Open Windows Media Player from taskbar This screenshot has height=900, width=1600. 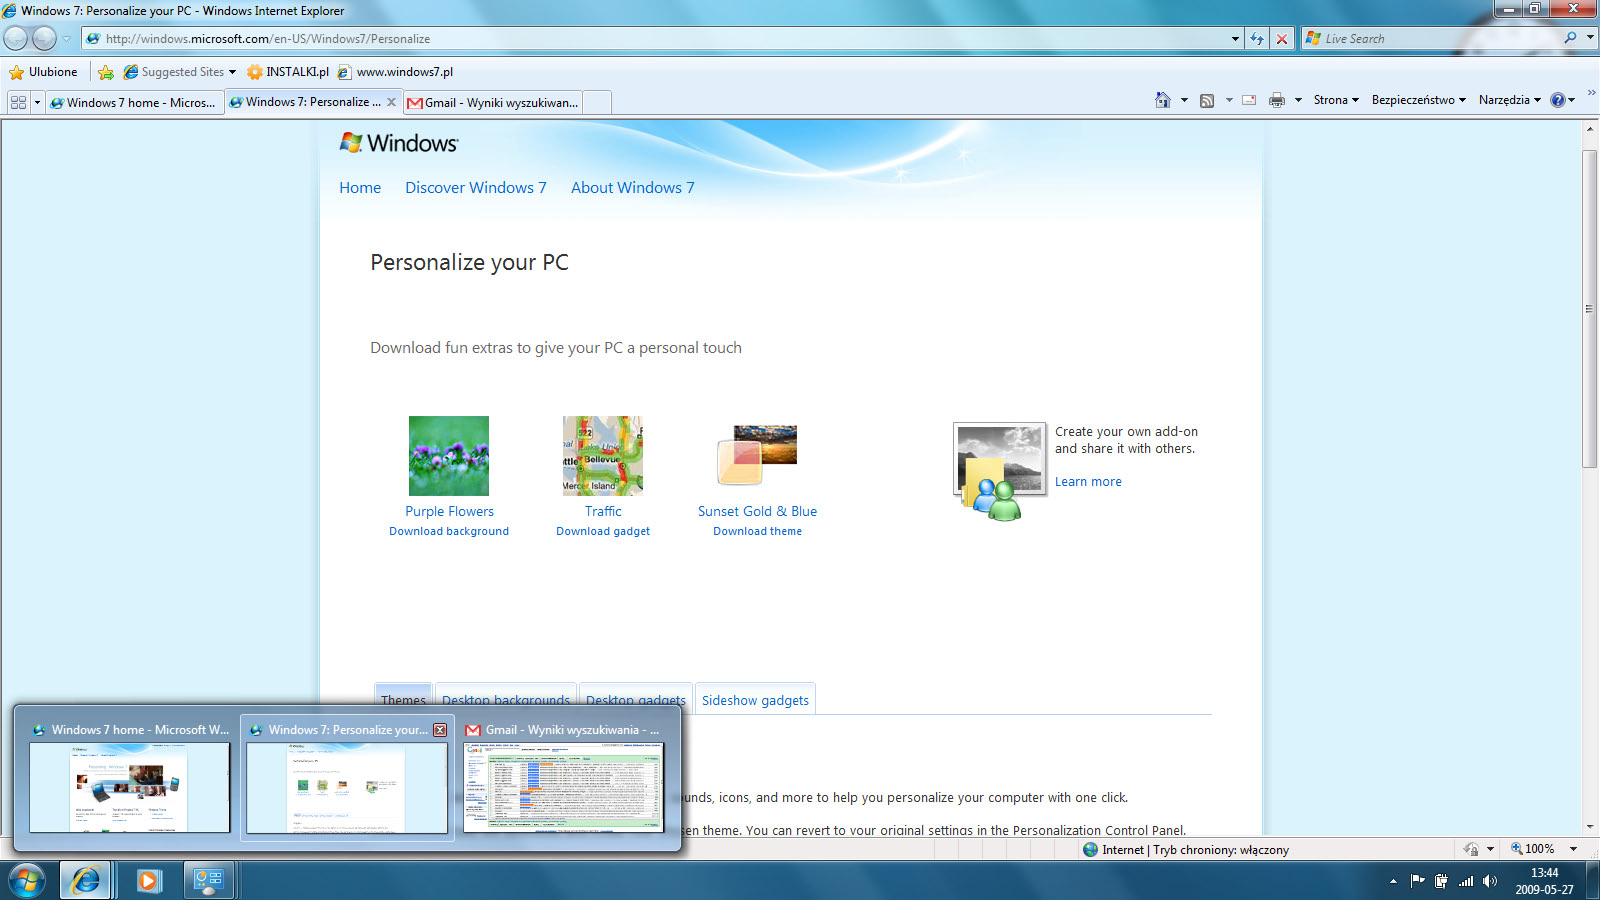[149, 880]
